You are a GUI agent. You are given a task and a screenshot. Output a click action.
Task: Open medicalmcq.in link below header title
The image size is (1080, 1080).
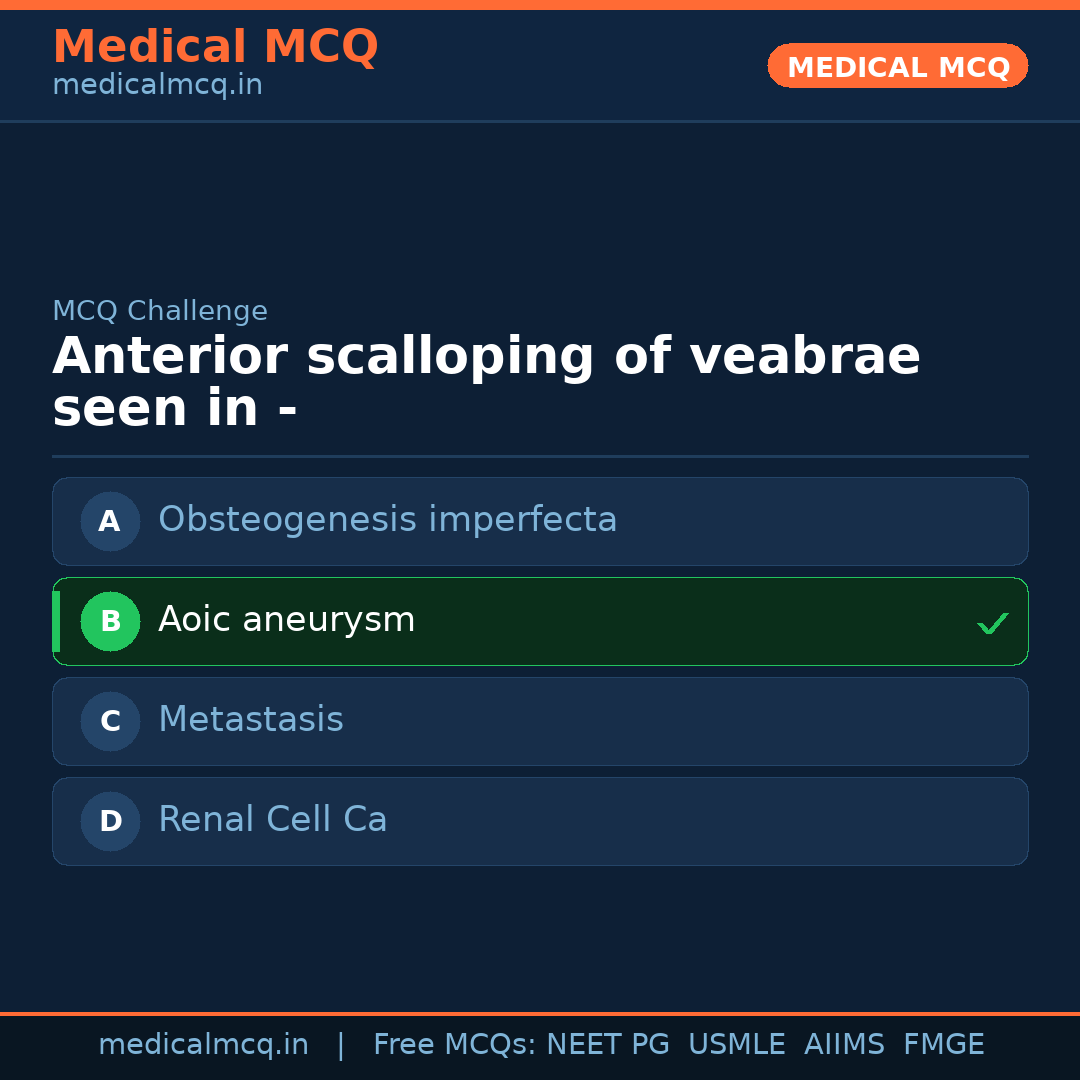[157, 86]
